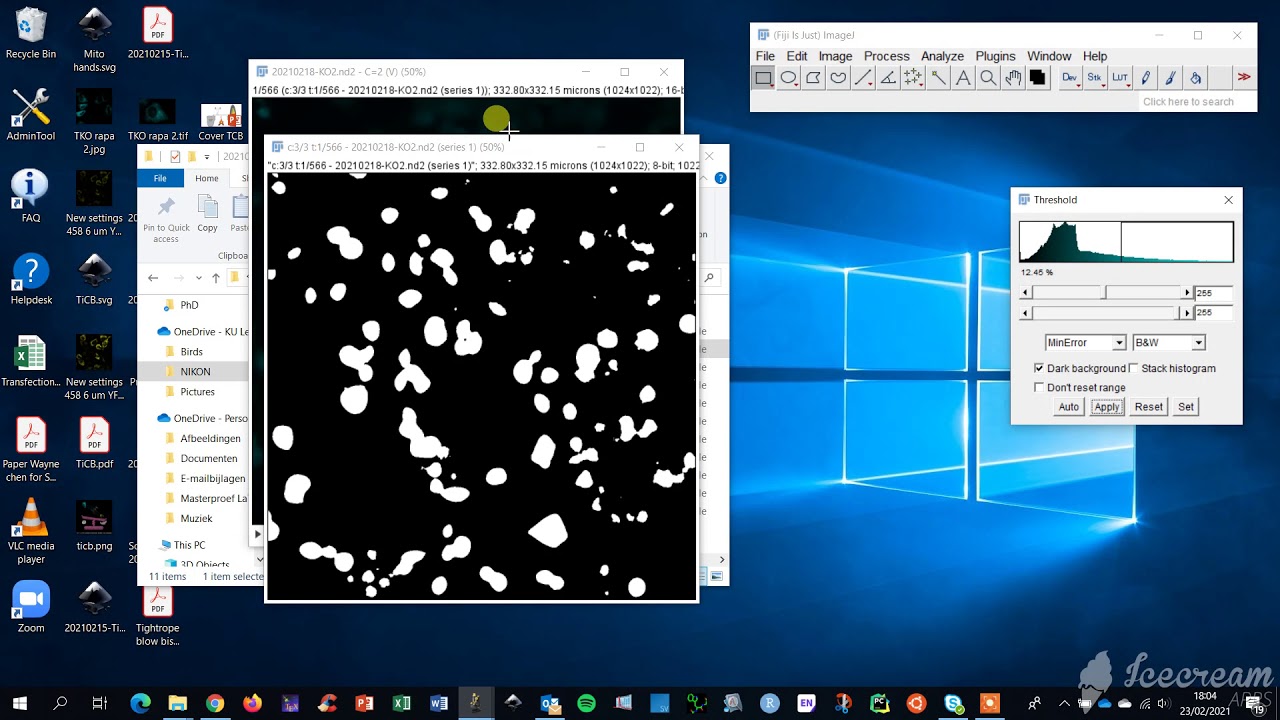Adjust the upper (minimum) threshold slider

[1106, 293]
